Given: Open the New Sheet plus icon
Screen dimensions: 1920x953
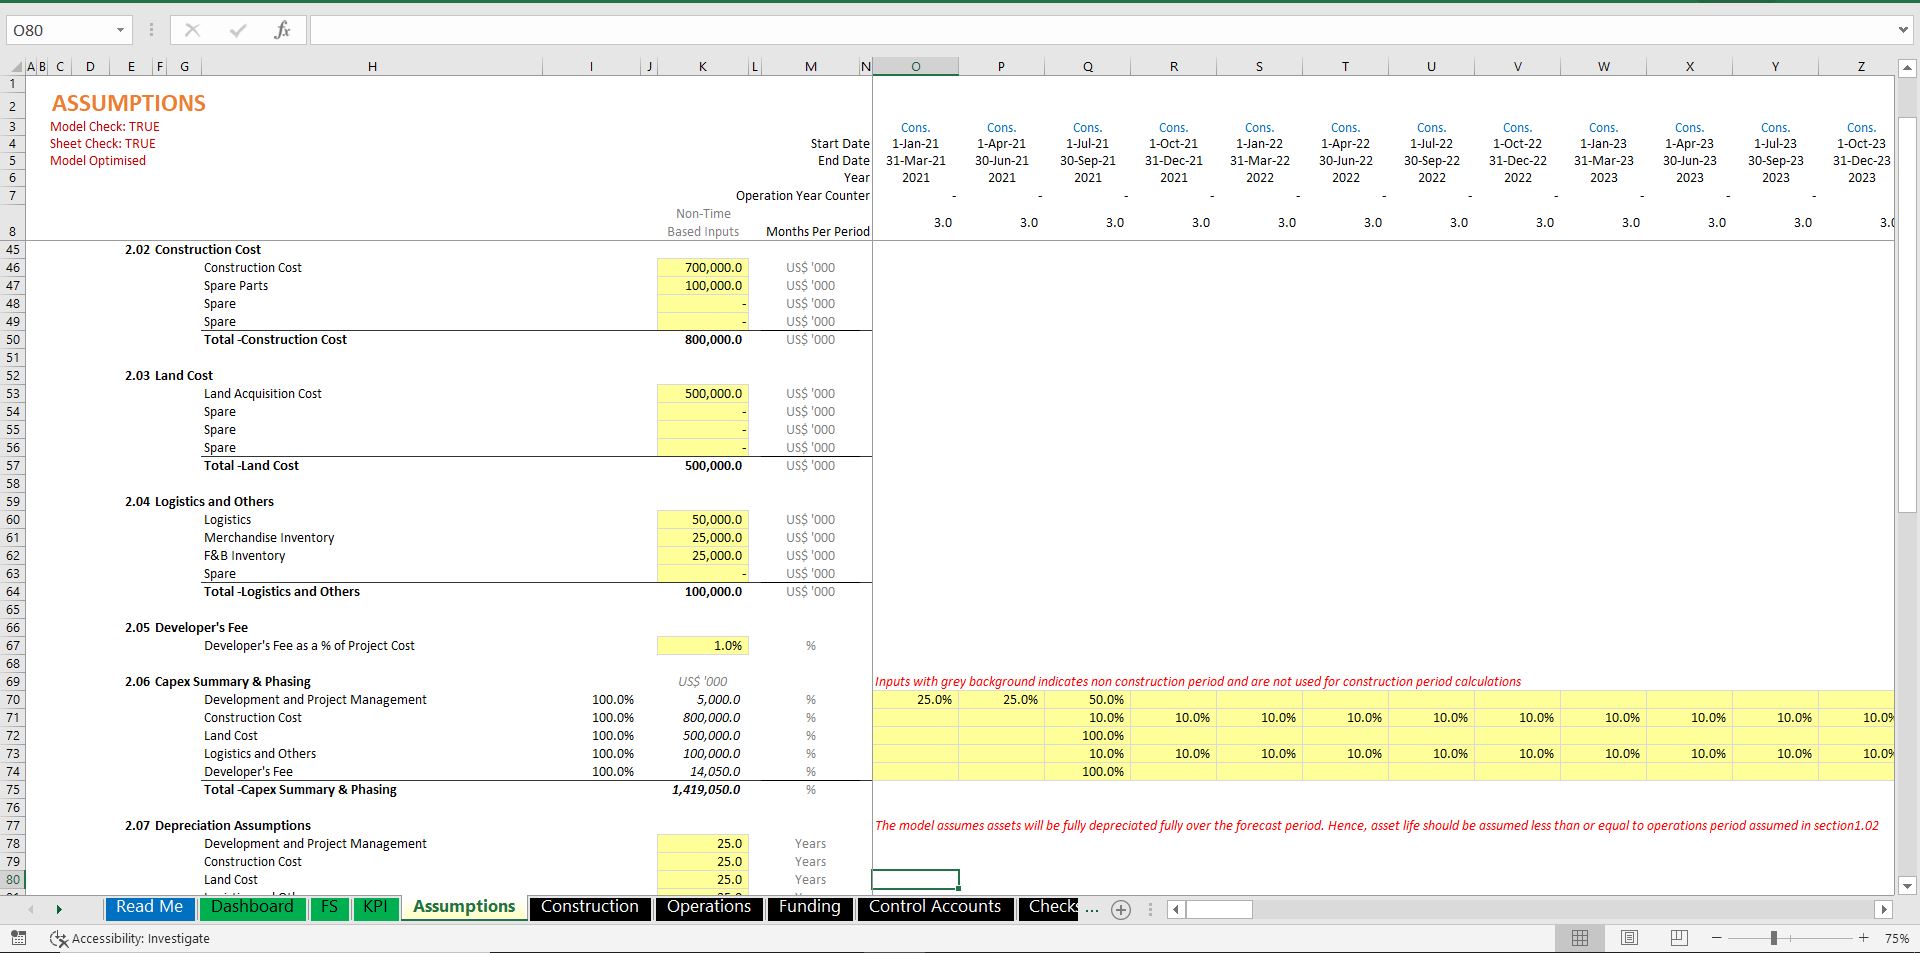Looking at the screenshot, I should (1121, 910).
